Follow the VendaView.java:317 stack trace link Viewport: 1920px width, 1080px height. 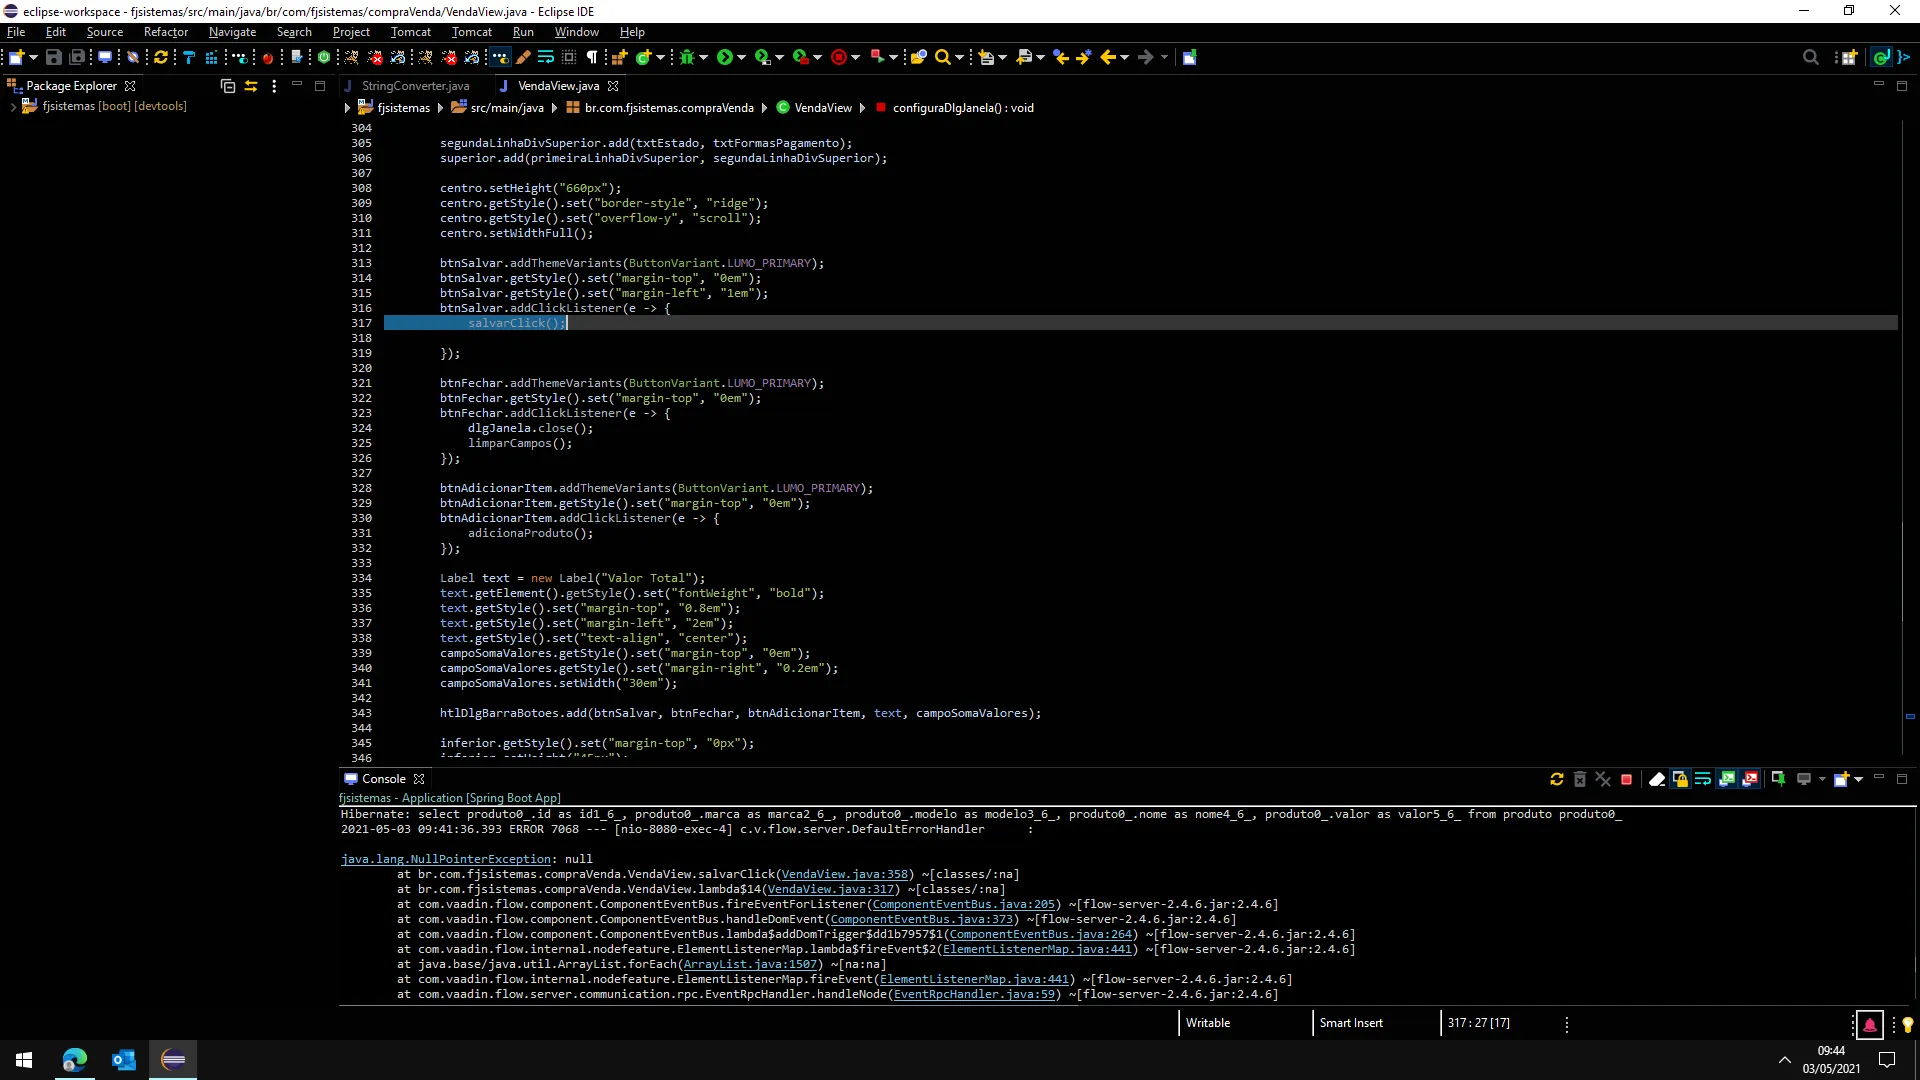[830, 889]
